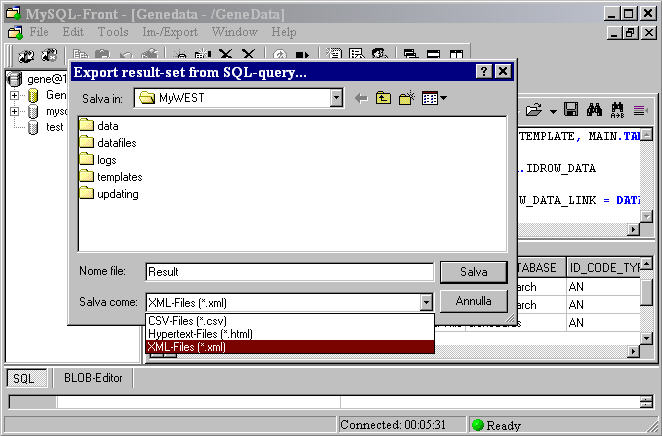The image size is (662, 436).
Task: Click in the Nome file input field
Action: [x=290, y=272]
